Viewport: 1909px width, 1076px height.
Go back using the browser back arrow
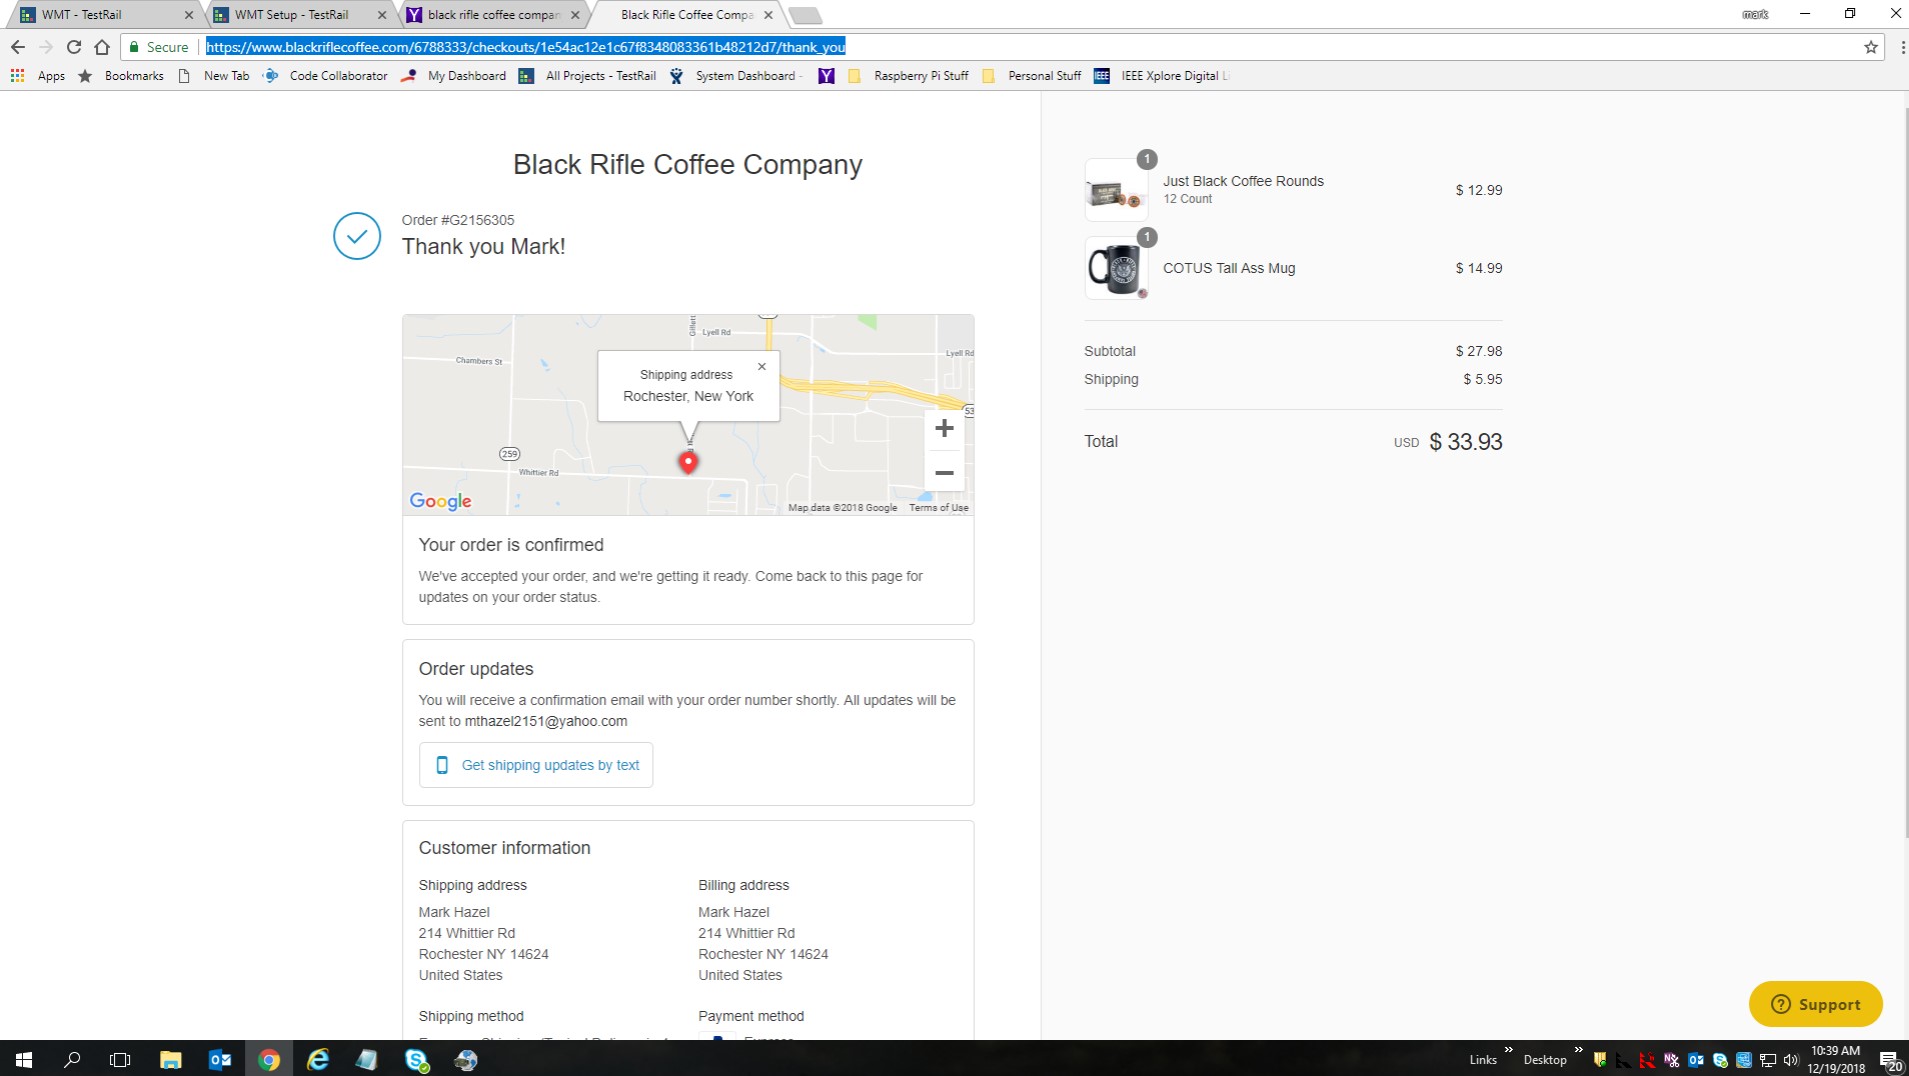[17, 47]
